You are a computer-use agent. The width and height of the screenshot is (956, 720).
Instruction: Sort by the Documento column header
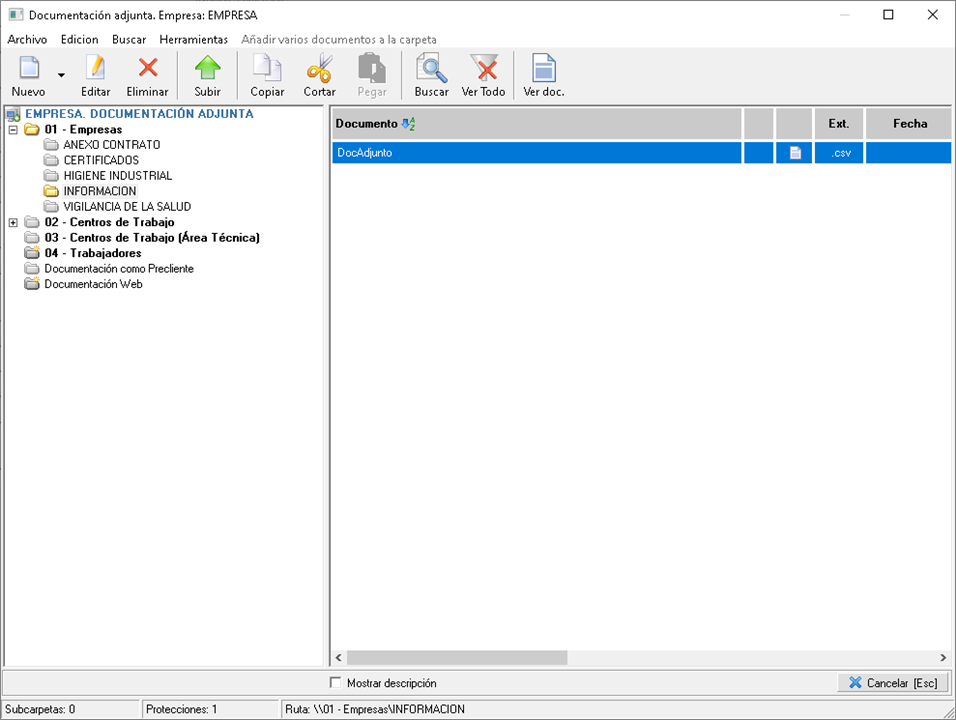tap(366, 124)
